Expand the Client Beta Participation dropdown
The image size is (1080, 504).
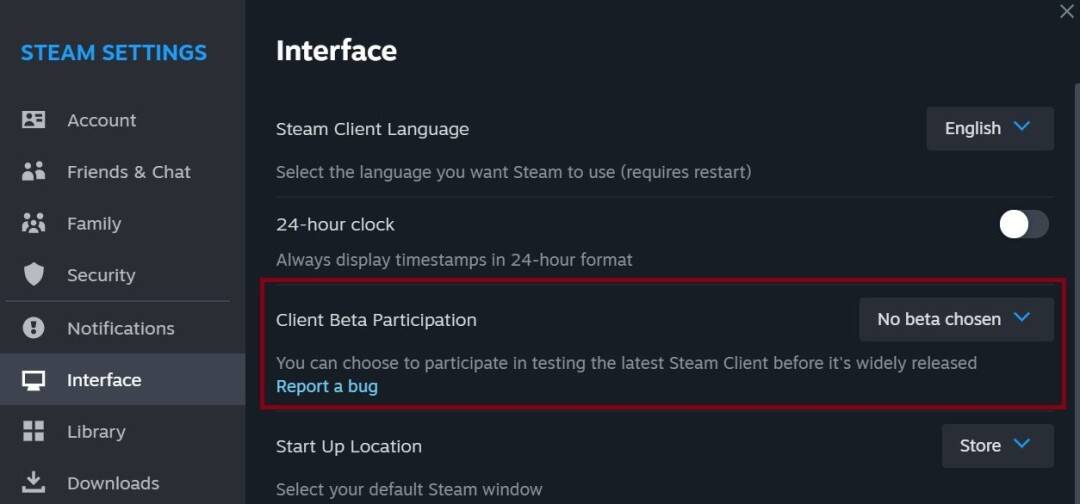tap(956, 319)
